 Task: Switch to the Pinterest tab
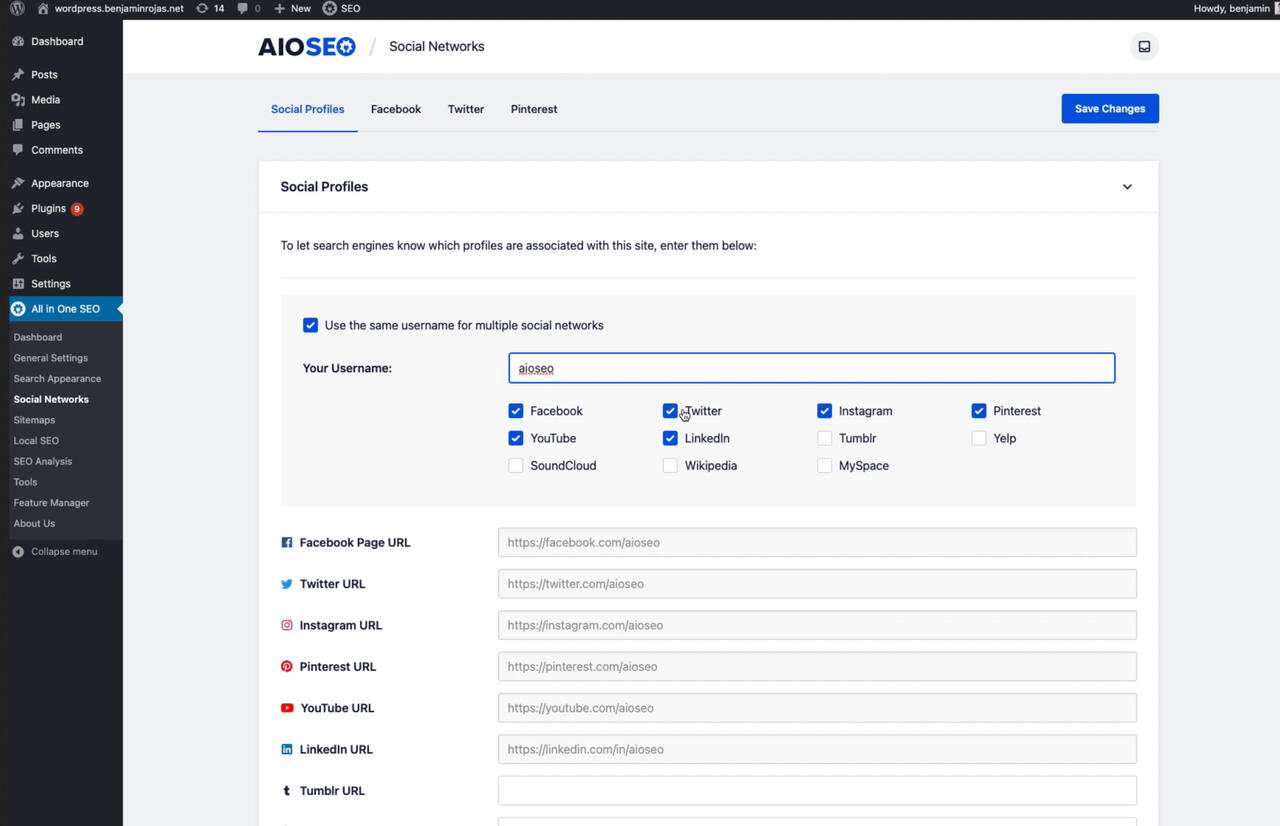(533, 109)
